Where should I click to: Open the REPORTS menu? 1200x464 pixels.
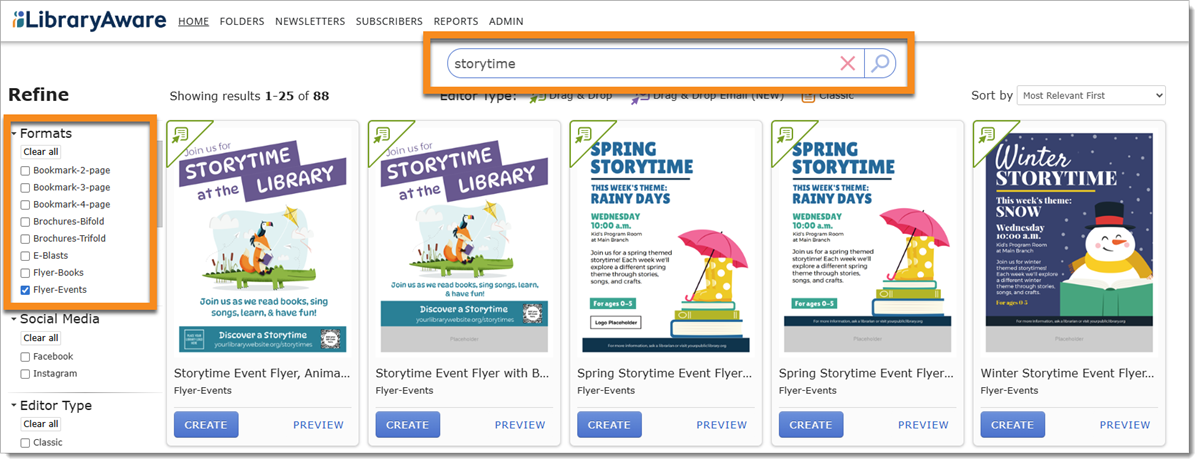[x=456, y=21]
